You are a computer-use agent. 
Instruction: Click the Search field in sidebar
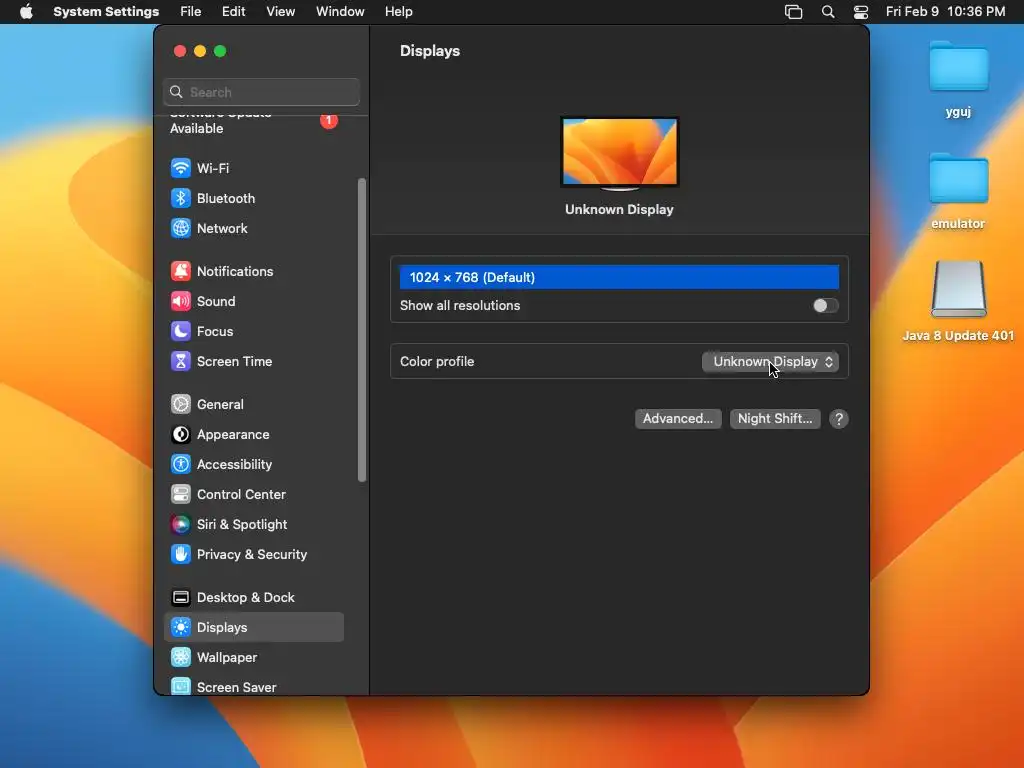tap(261, 92)
